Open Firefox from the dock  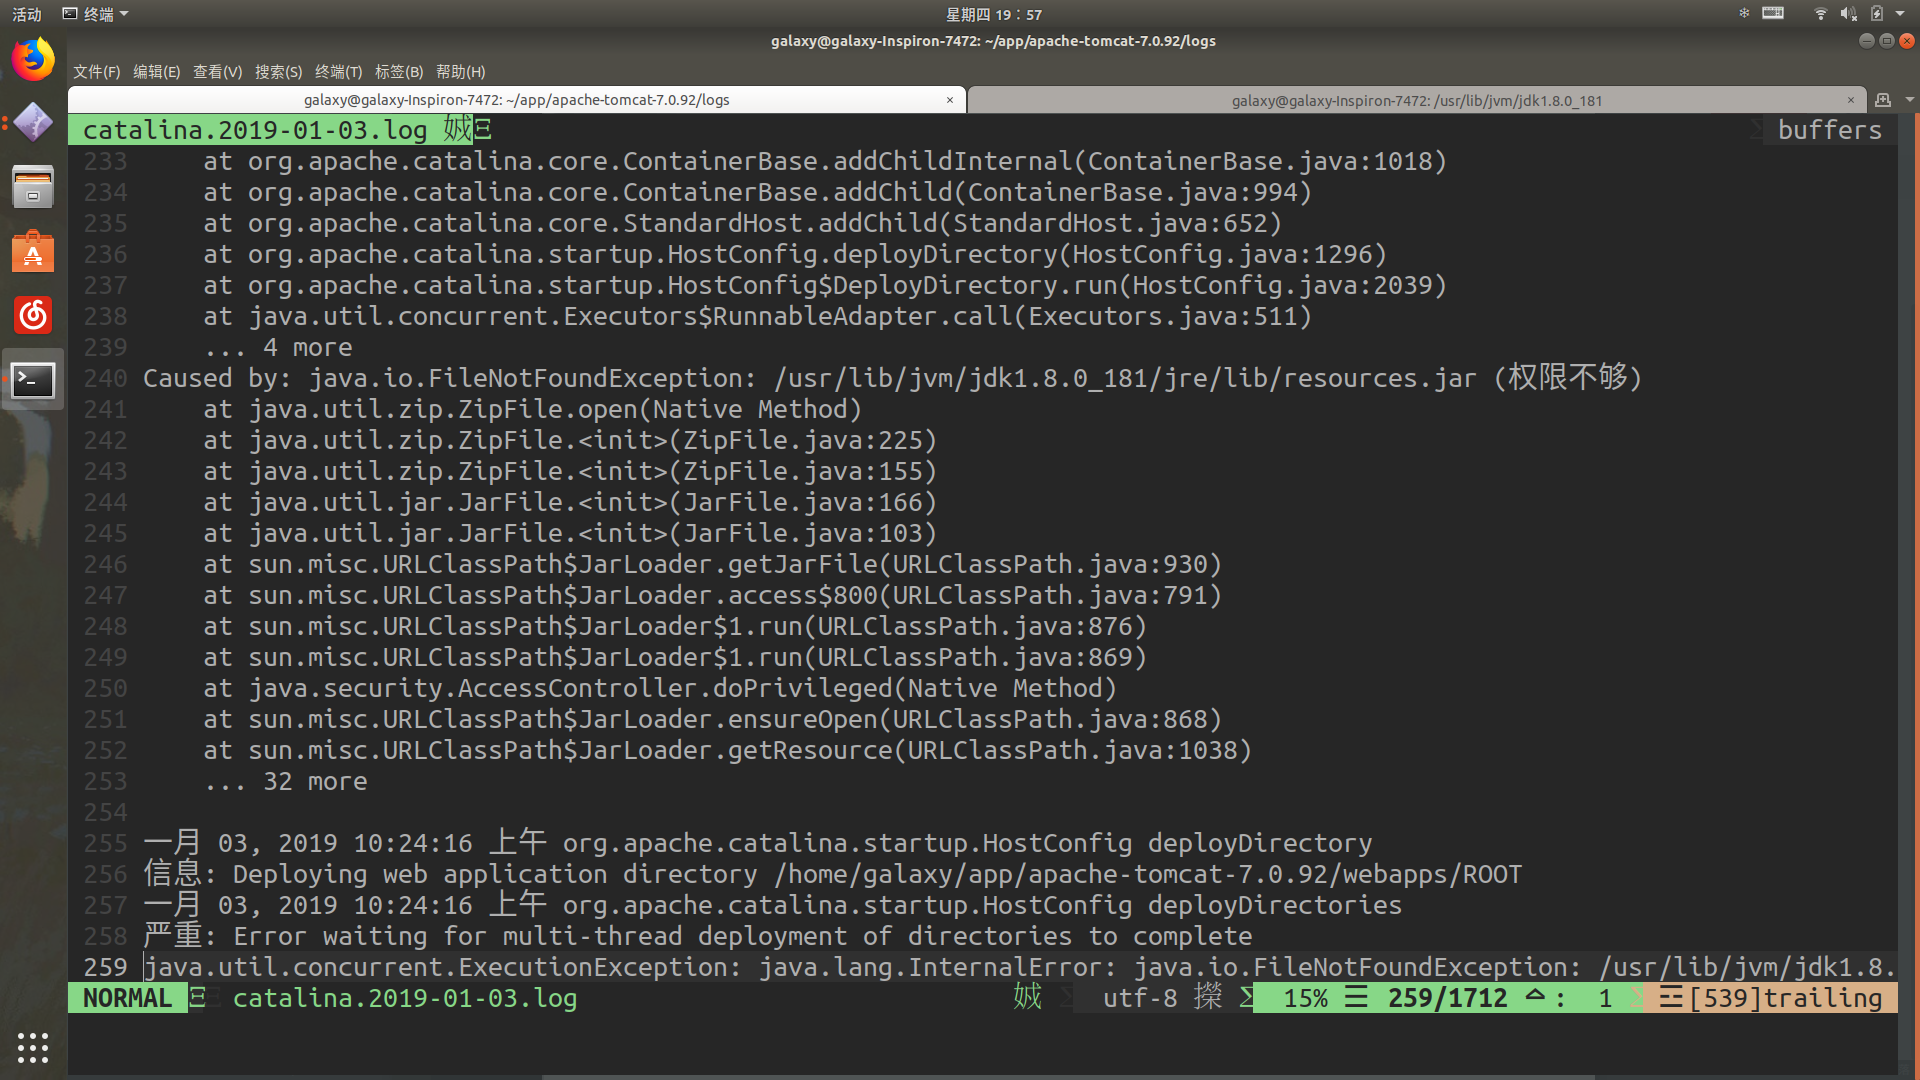click(33, 60)
